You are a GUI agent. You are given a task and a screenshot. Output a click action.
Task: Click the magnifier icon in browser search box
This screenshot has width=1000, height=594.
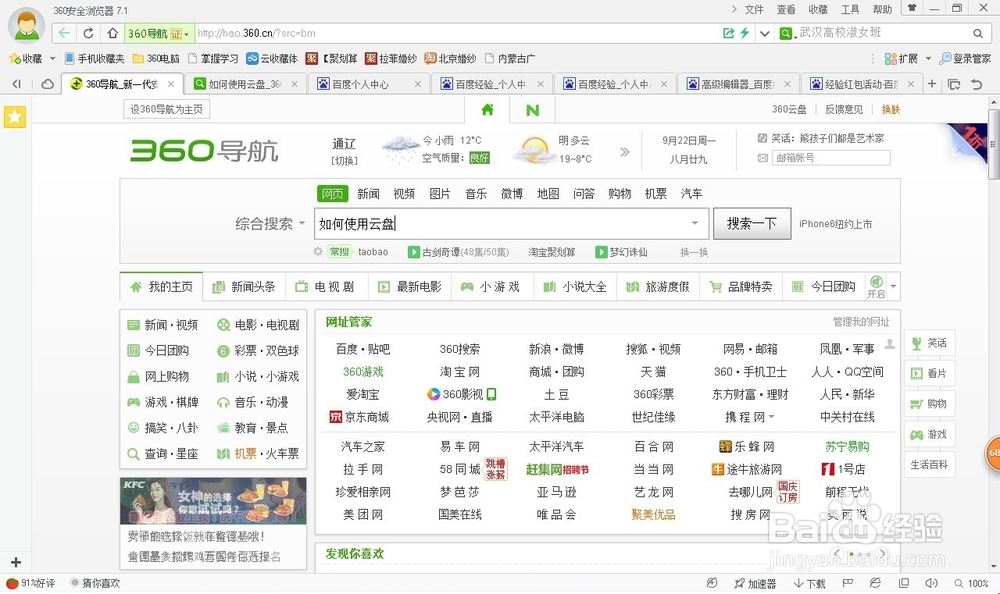coord(978,33)
